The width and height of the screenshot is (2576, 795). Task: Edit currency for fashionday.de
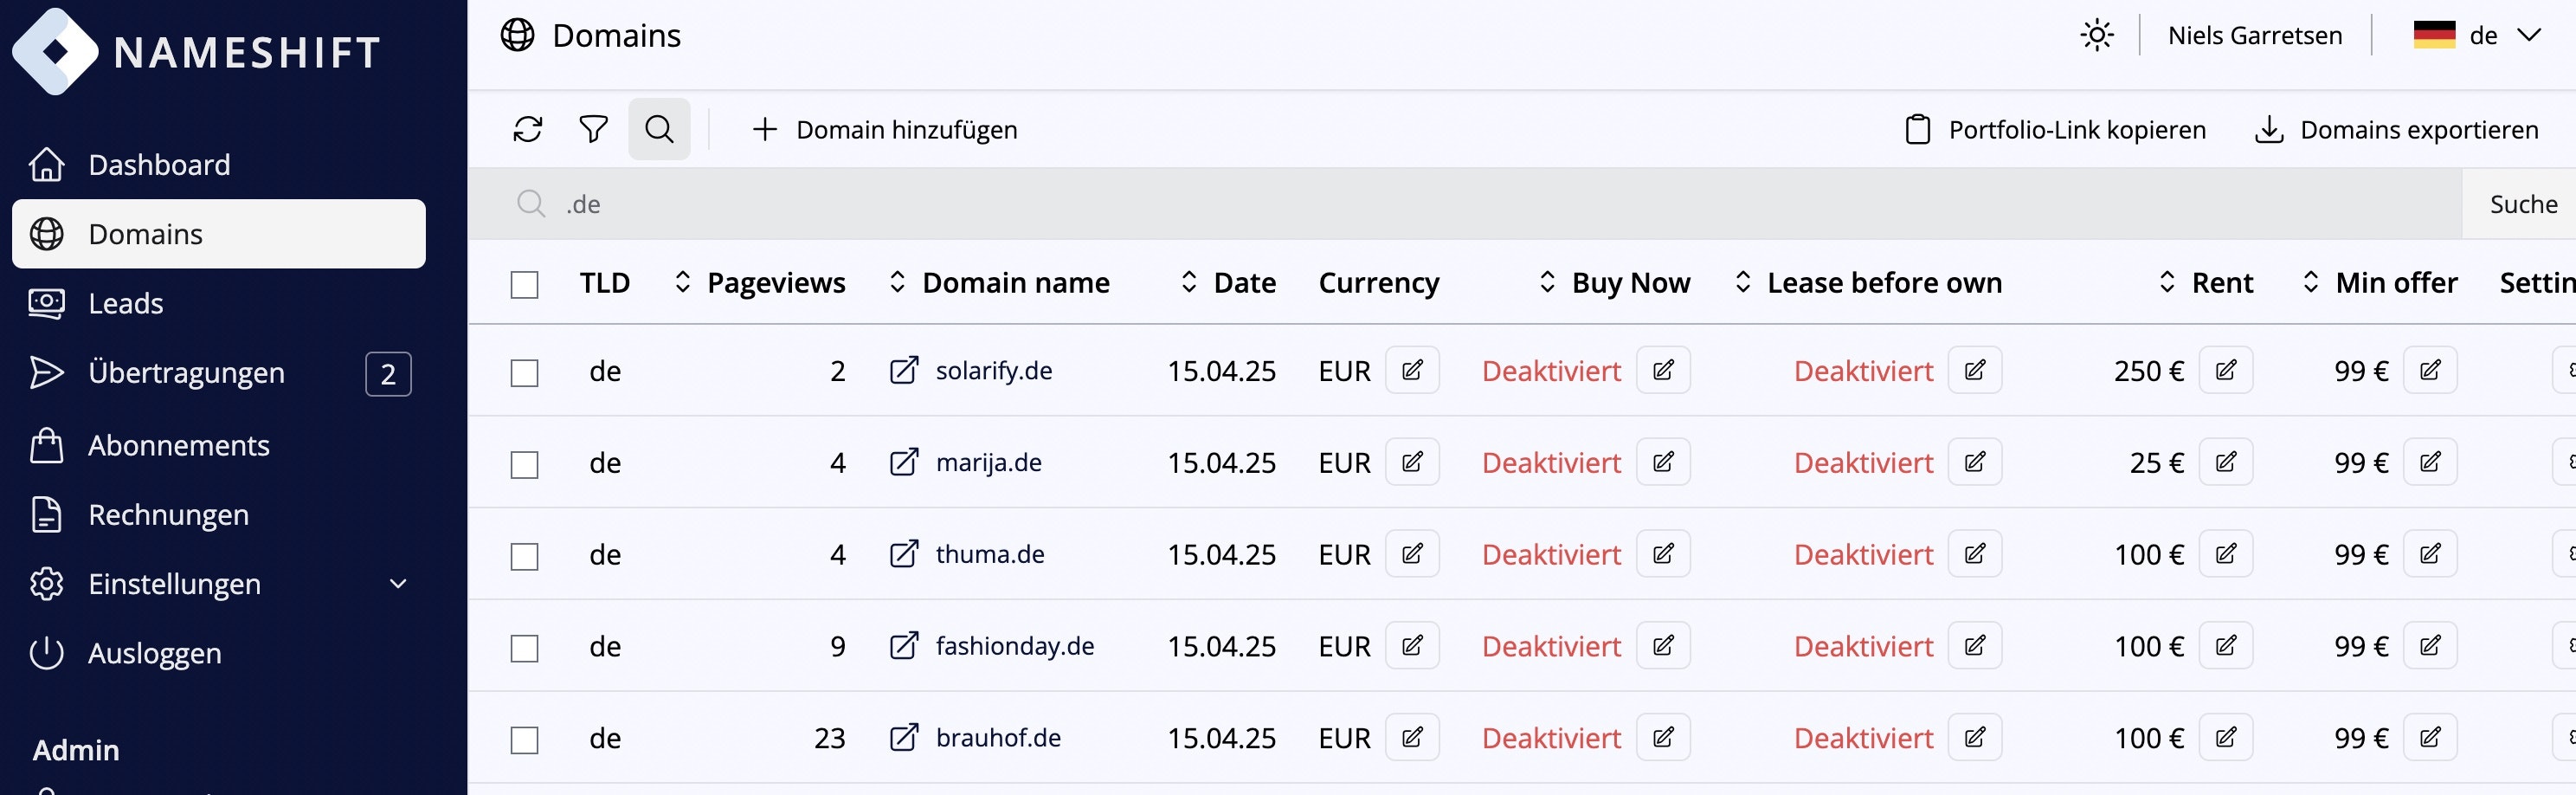click(1412, 646)
